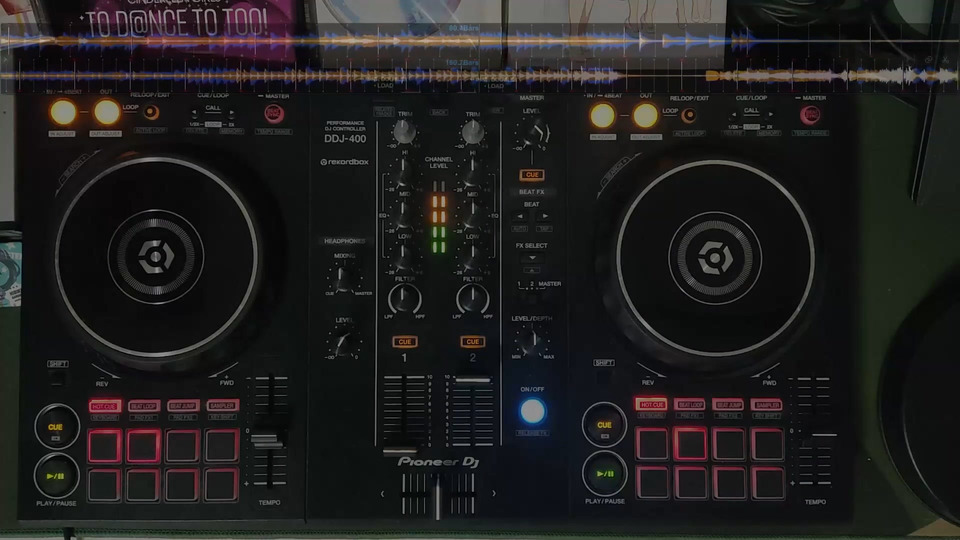Enable BEAT SYNC on the right deck

[811, 115]
